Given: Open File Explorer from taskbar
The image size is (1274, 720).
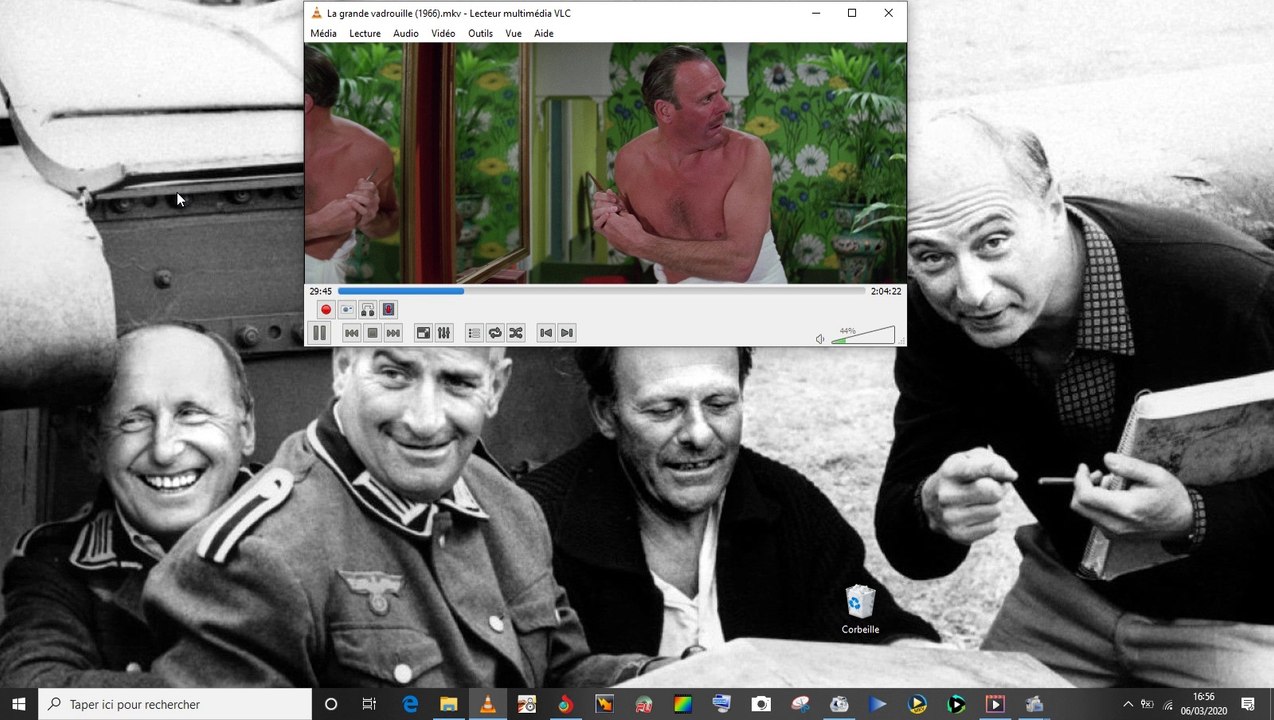Looking at the screenshot, I should coord(448,704).
